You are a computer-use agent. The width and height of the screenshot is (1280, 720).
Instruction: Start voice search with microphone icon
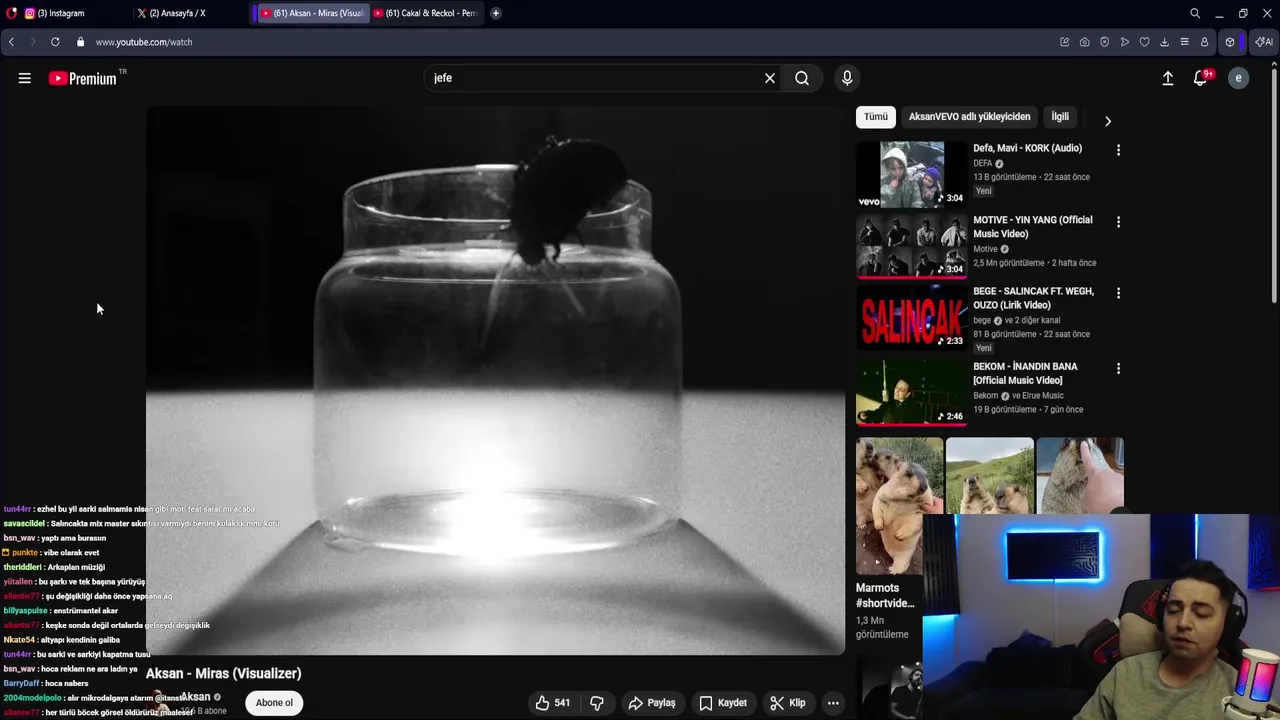(847, 78)
